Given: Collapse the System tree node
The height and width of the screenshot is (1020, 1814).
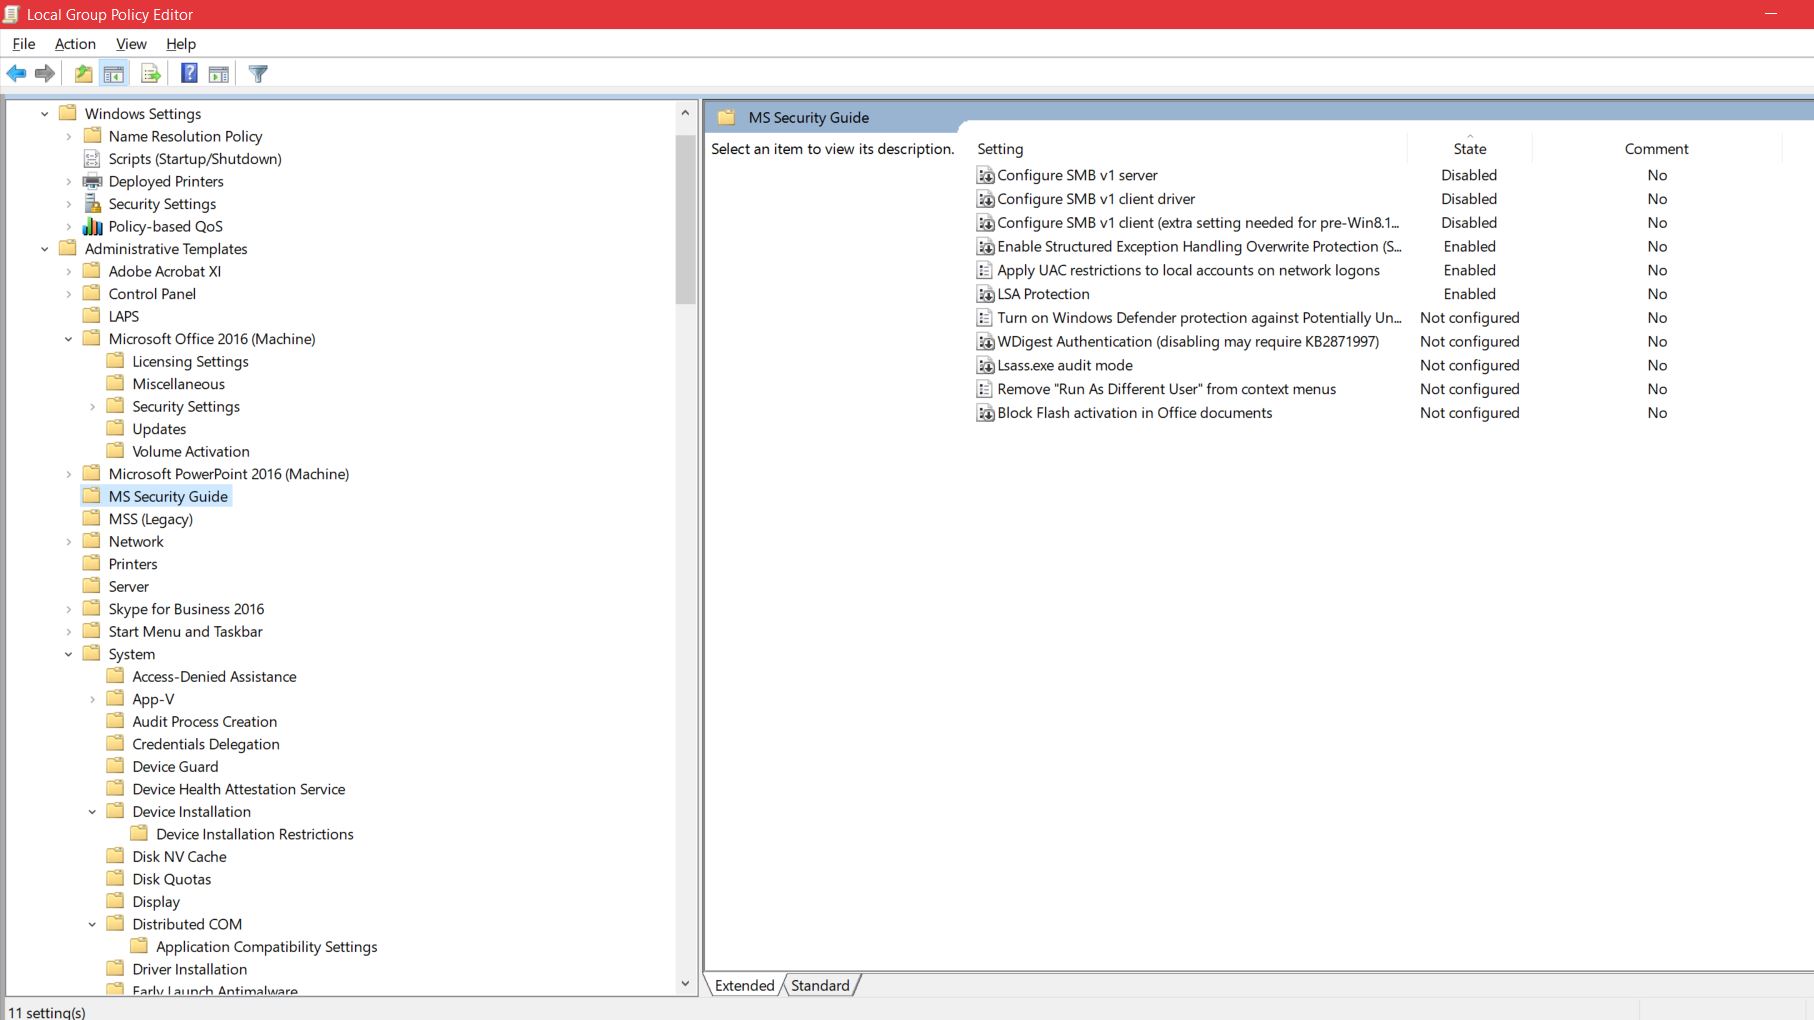Looking at the screenshot, I should click(68, 654).
